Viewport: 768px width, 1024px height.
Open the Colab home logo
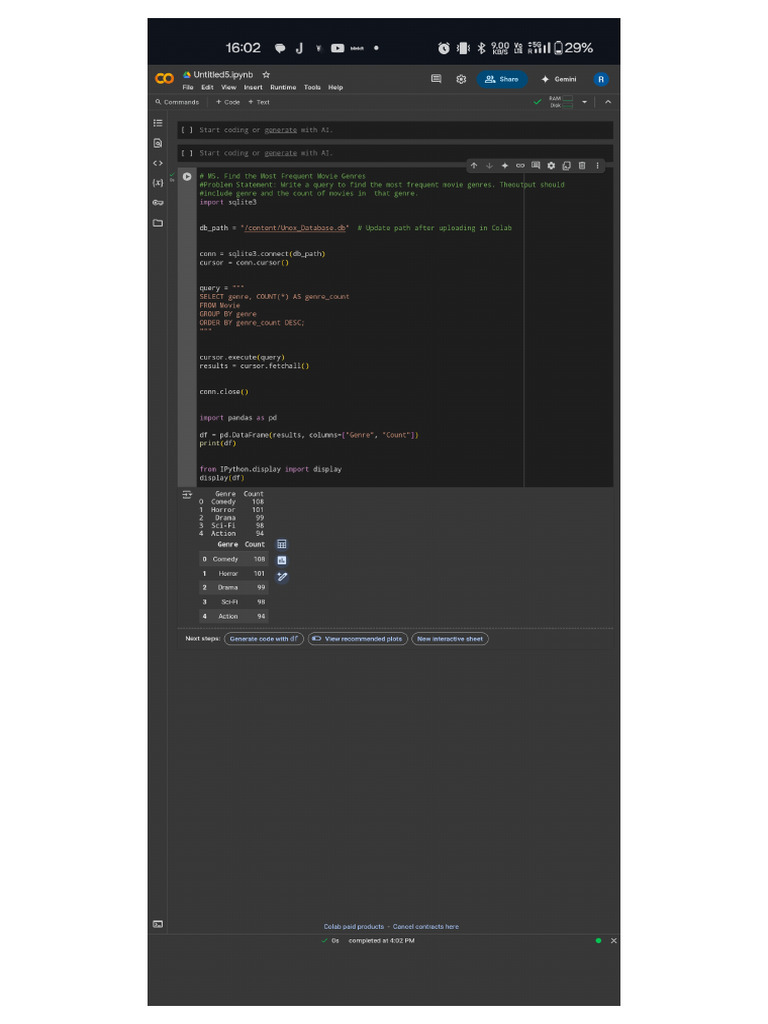[164, 79]
